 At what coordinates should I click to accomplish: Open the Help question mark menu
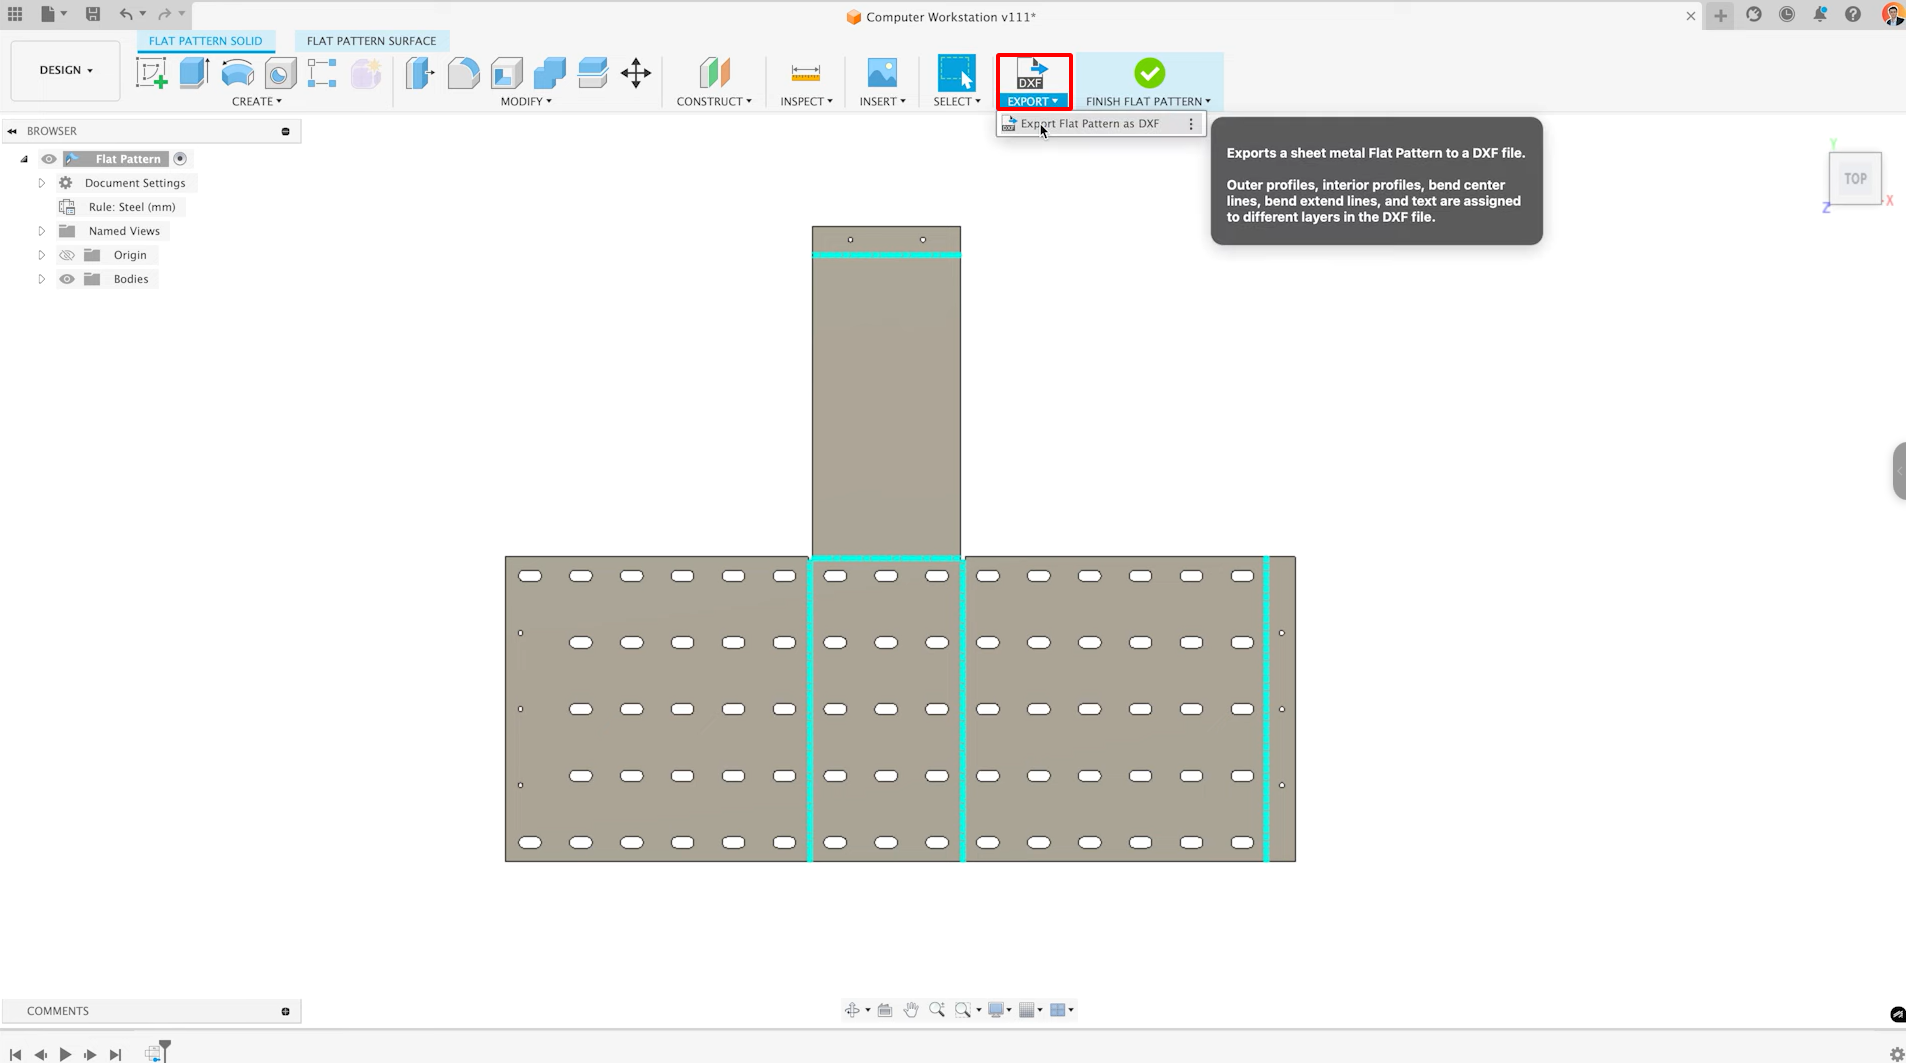coord(1853,14)
